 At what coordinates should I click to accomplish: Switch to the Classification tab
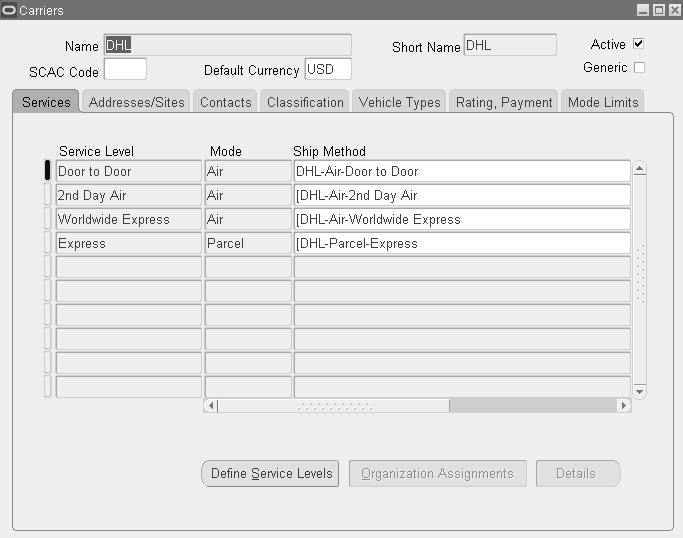pyautogui.click(x=305, y=102)
